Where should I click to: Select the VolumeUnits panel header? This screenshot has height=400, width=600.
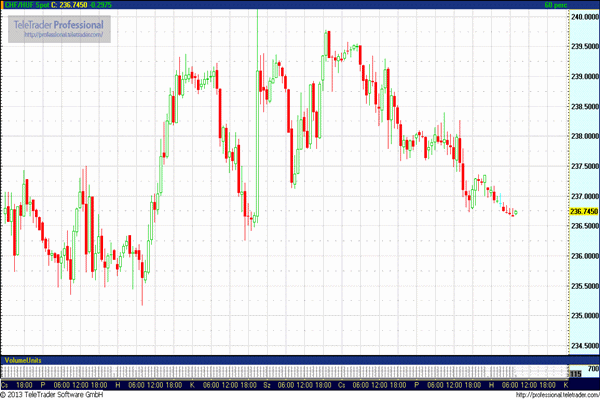tap(23, 359)
